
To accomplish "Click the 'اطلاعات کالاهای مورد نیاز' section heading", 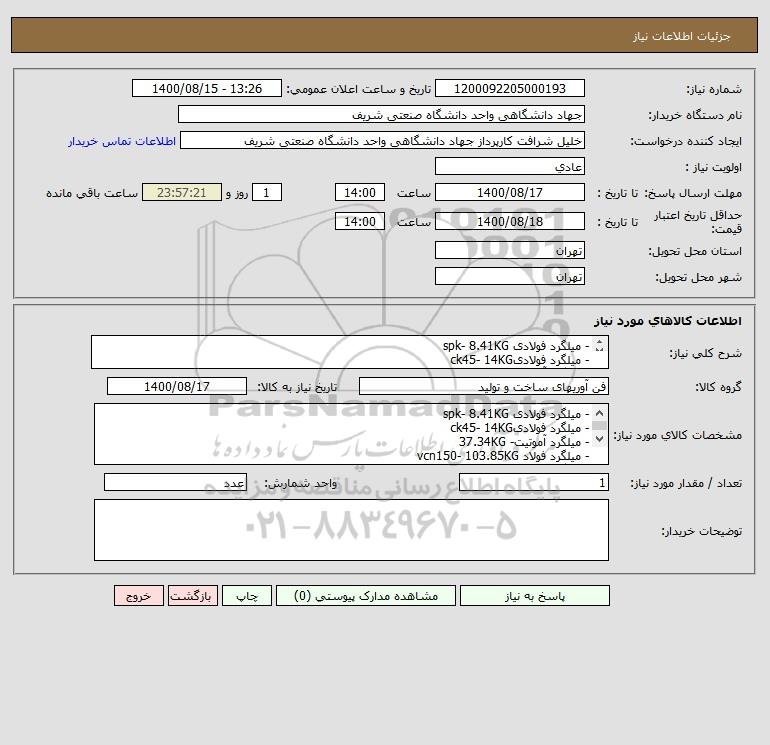I will click(x=668, y=321).
